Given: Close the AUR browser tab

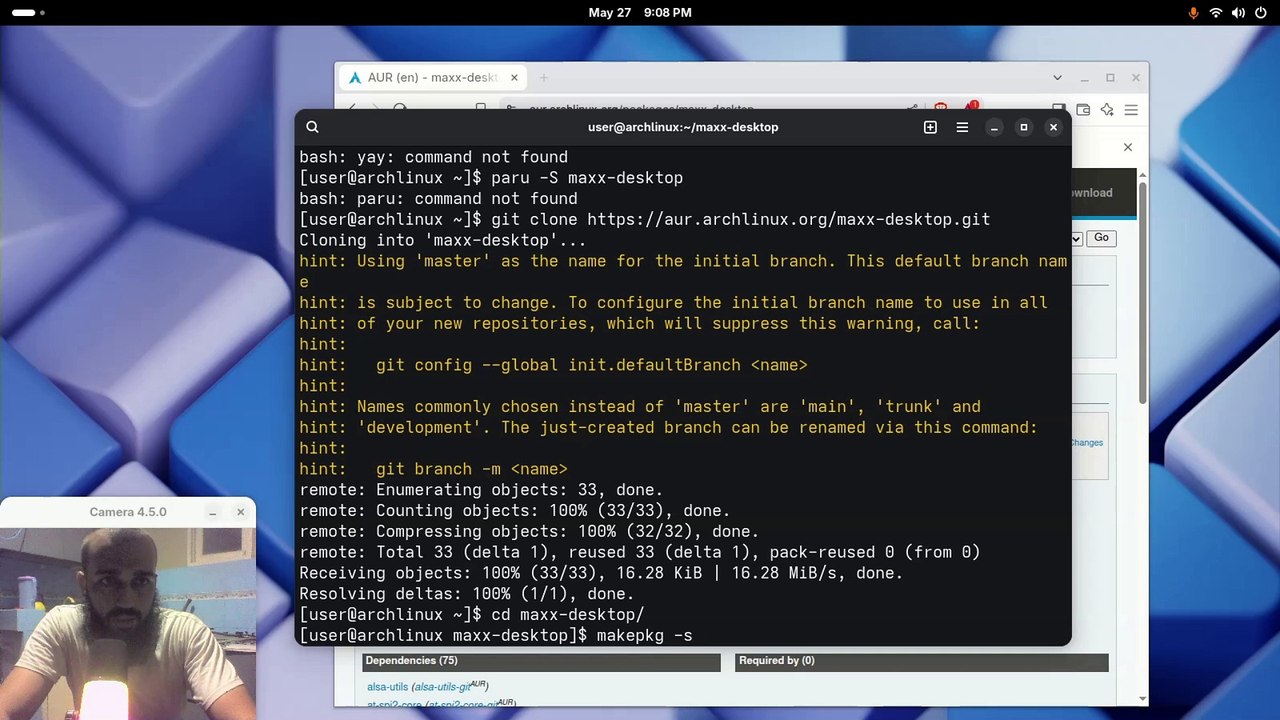Looking at the screenshot, I should tap(514, 77).
